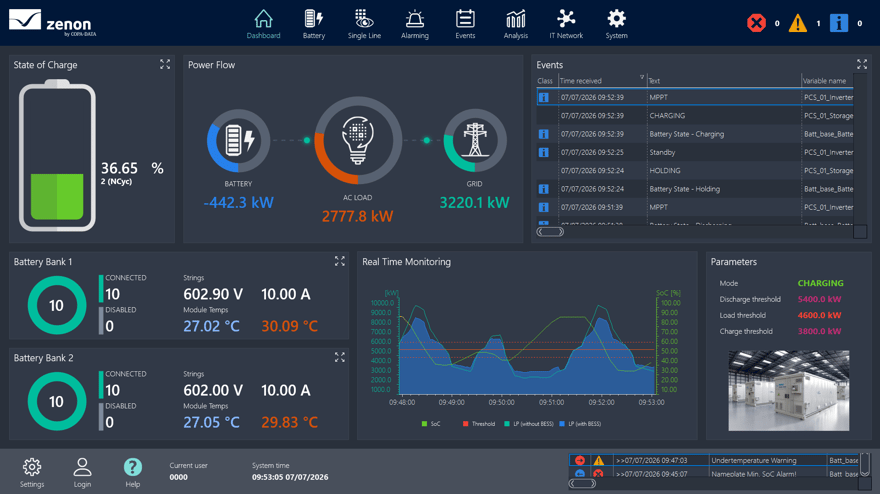Open the Single Line diagram view
The height and width of the screenshot is (494, 880).
pos(364,24)
